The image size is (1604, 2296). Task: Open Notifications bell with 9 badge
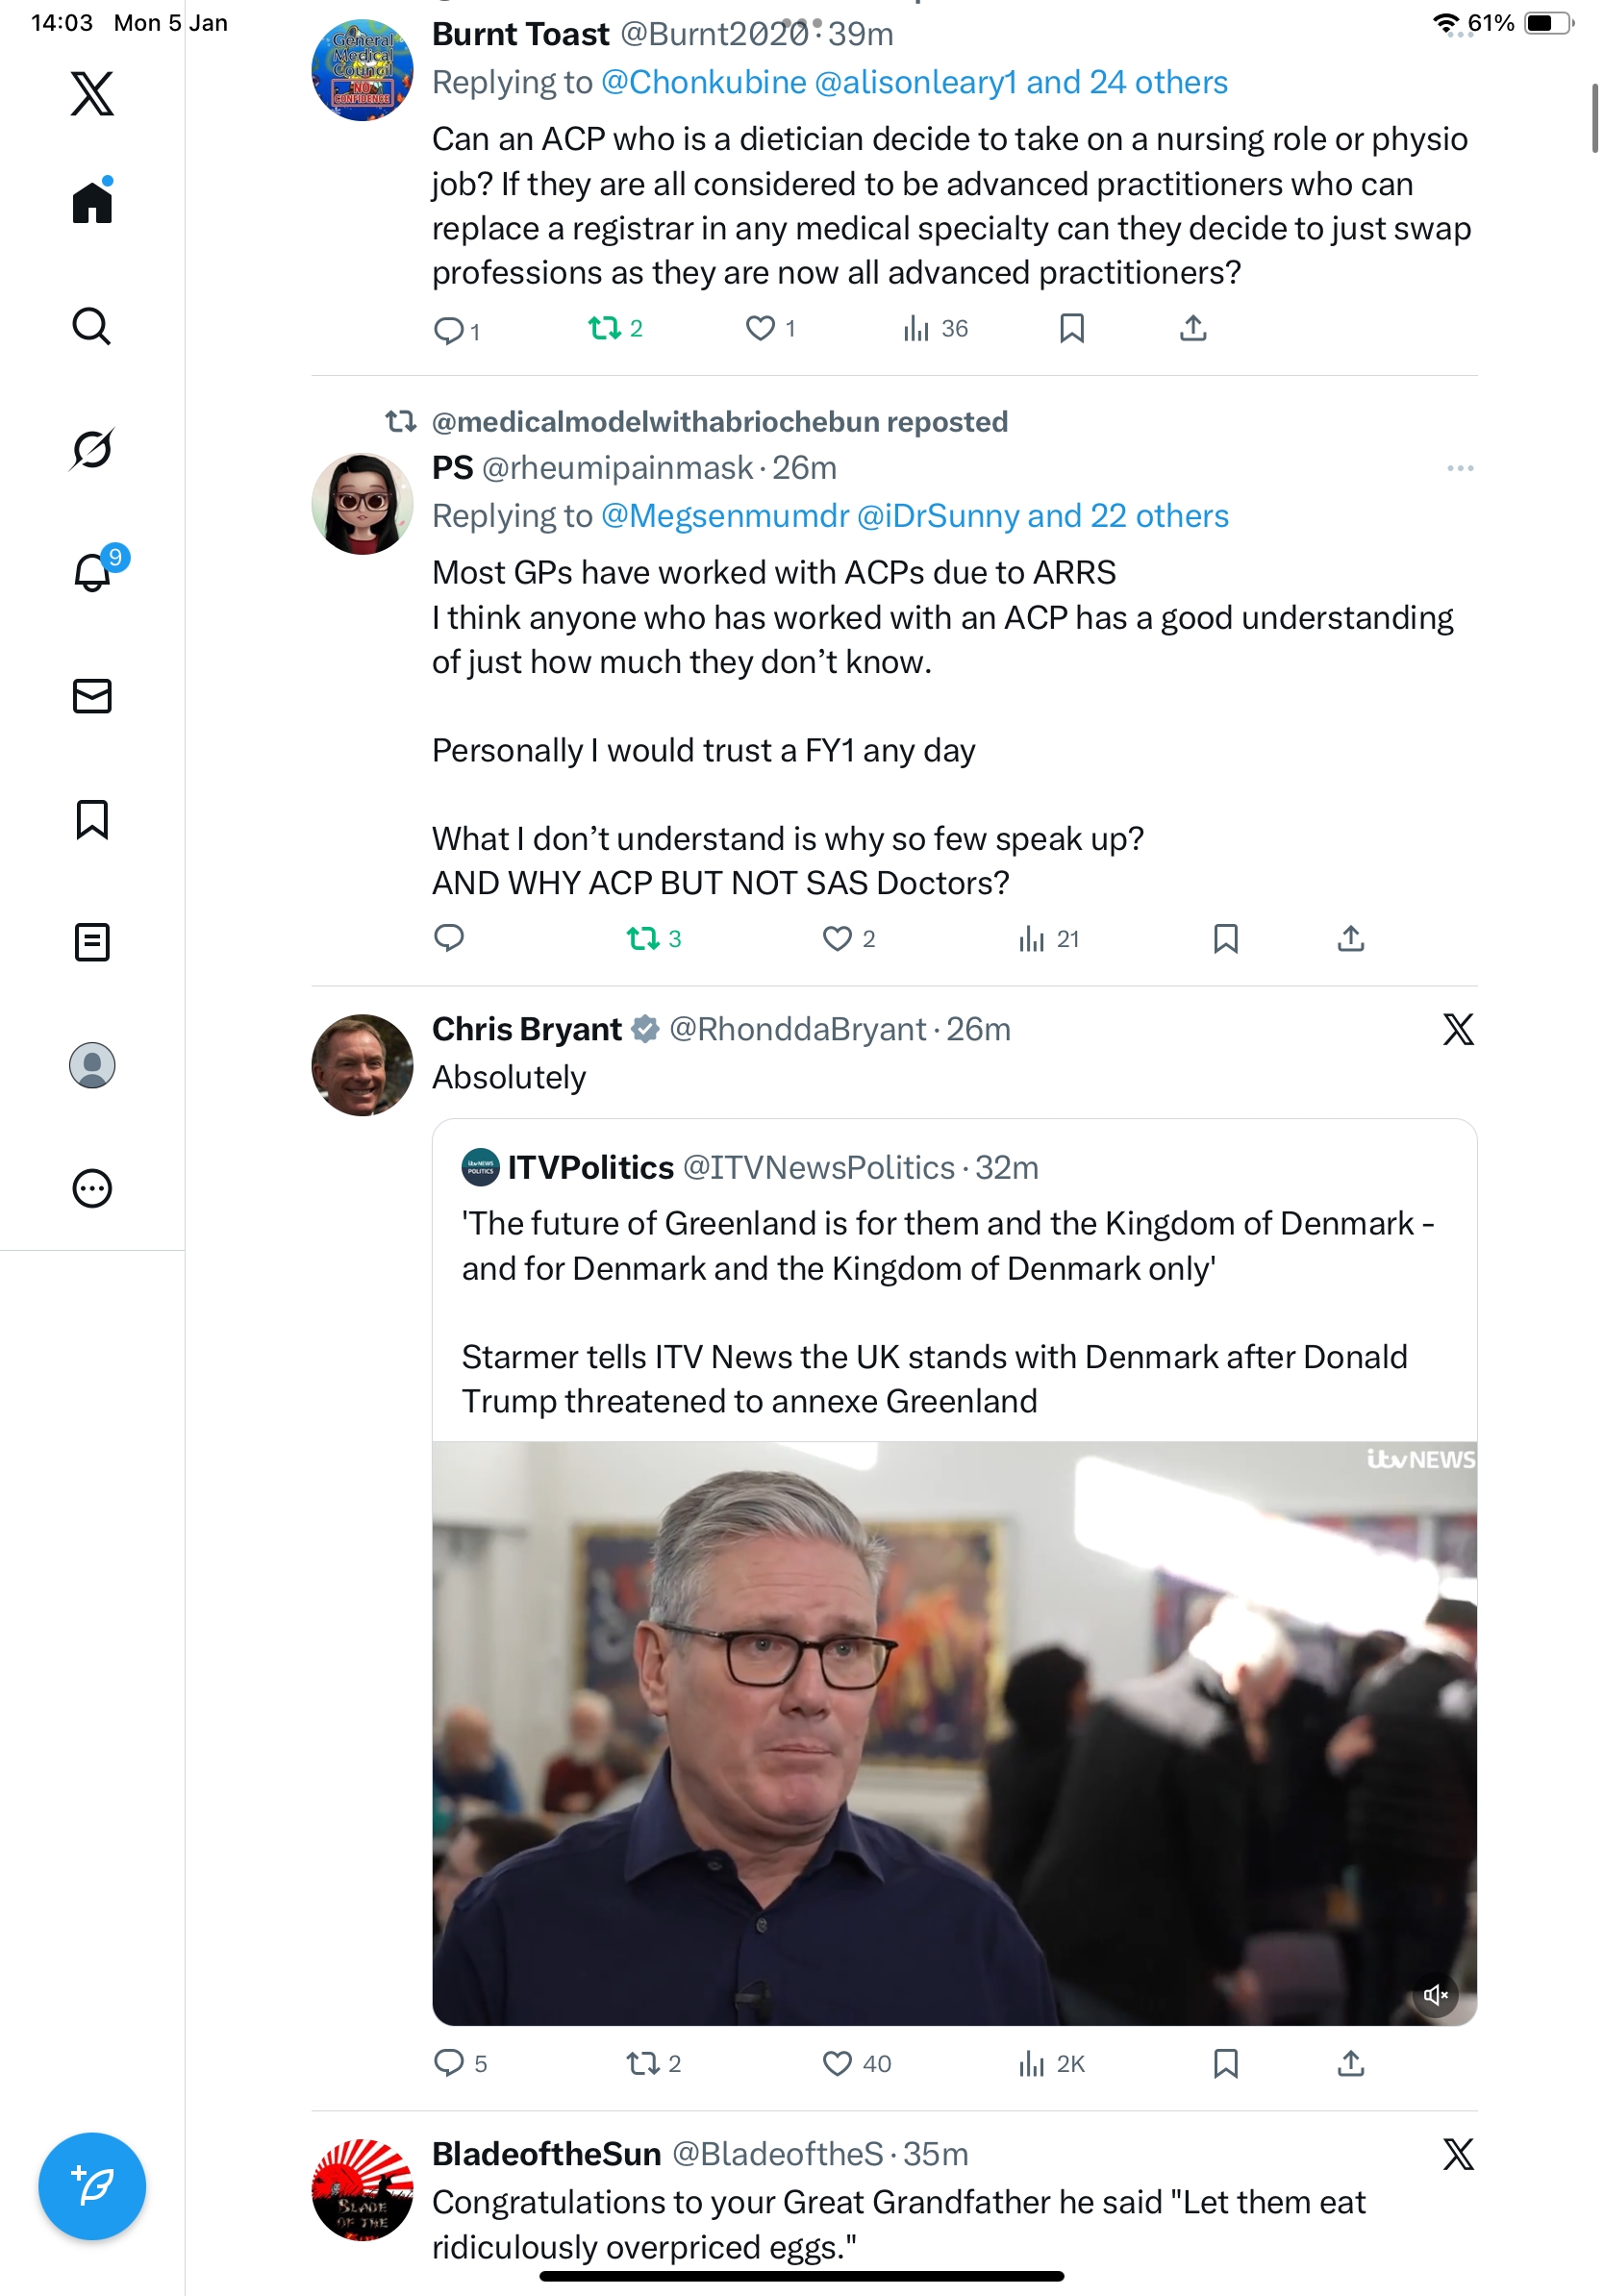tap(93, 572)
